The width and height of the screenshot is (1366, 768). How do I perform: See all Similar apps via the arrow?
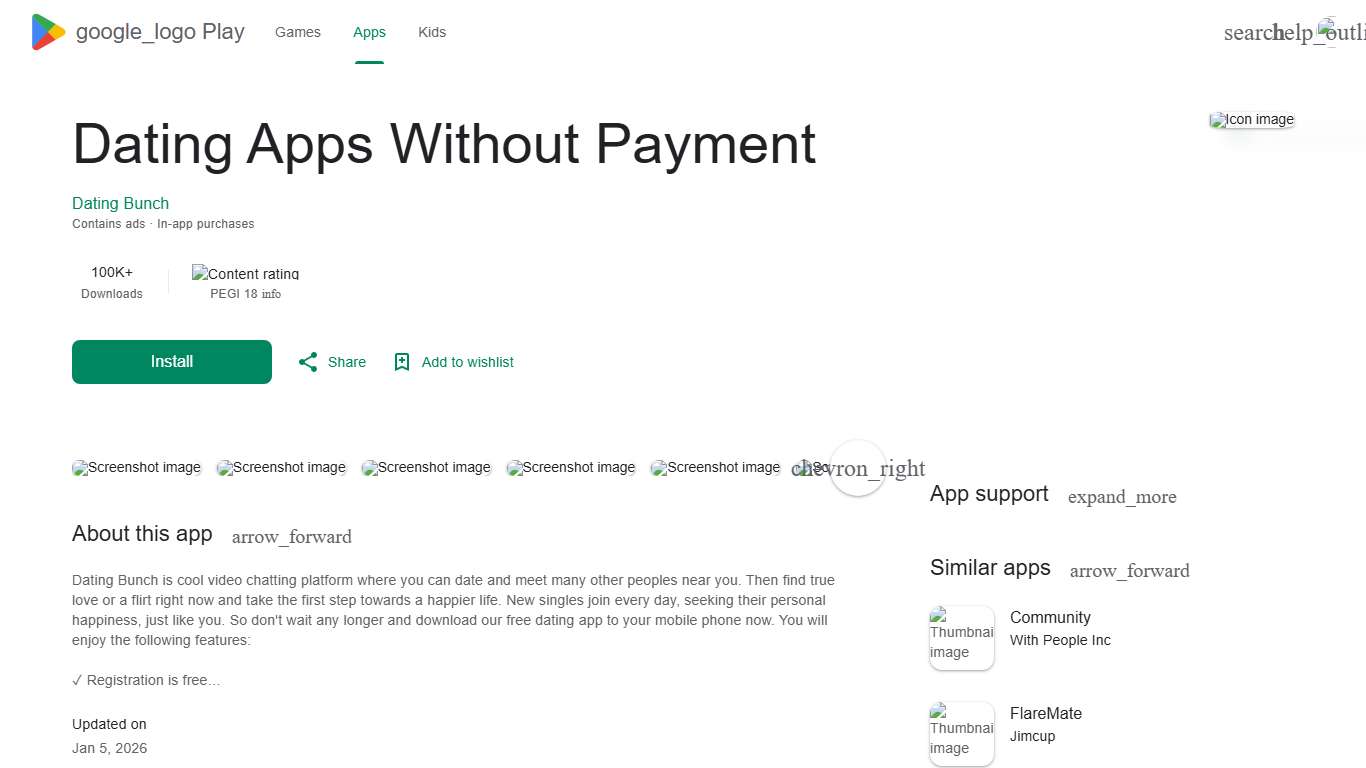click(1129, 570)
